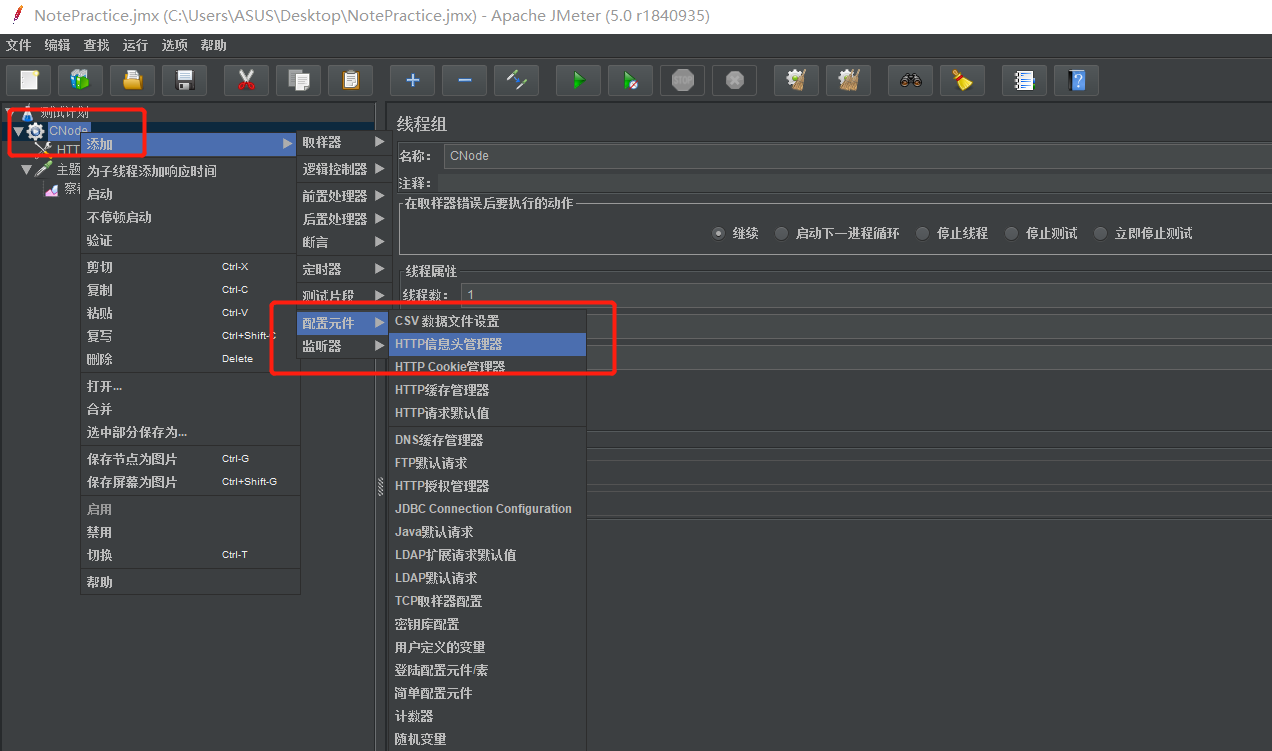Select the 停止线程 radio button

click(x=922, y=233)
